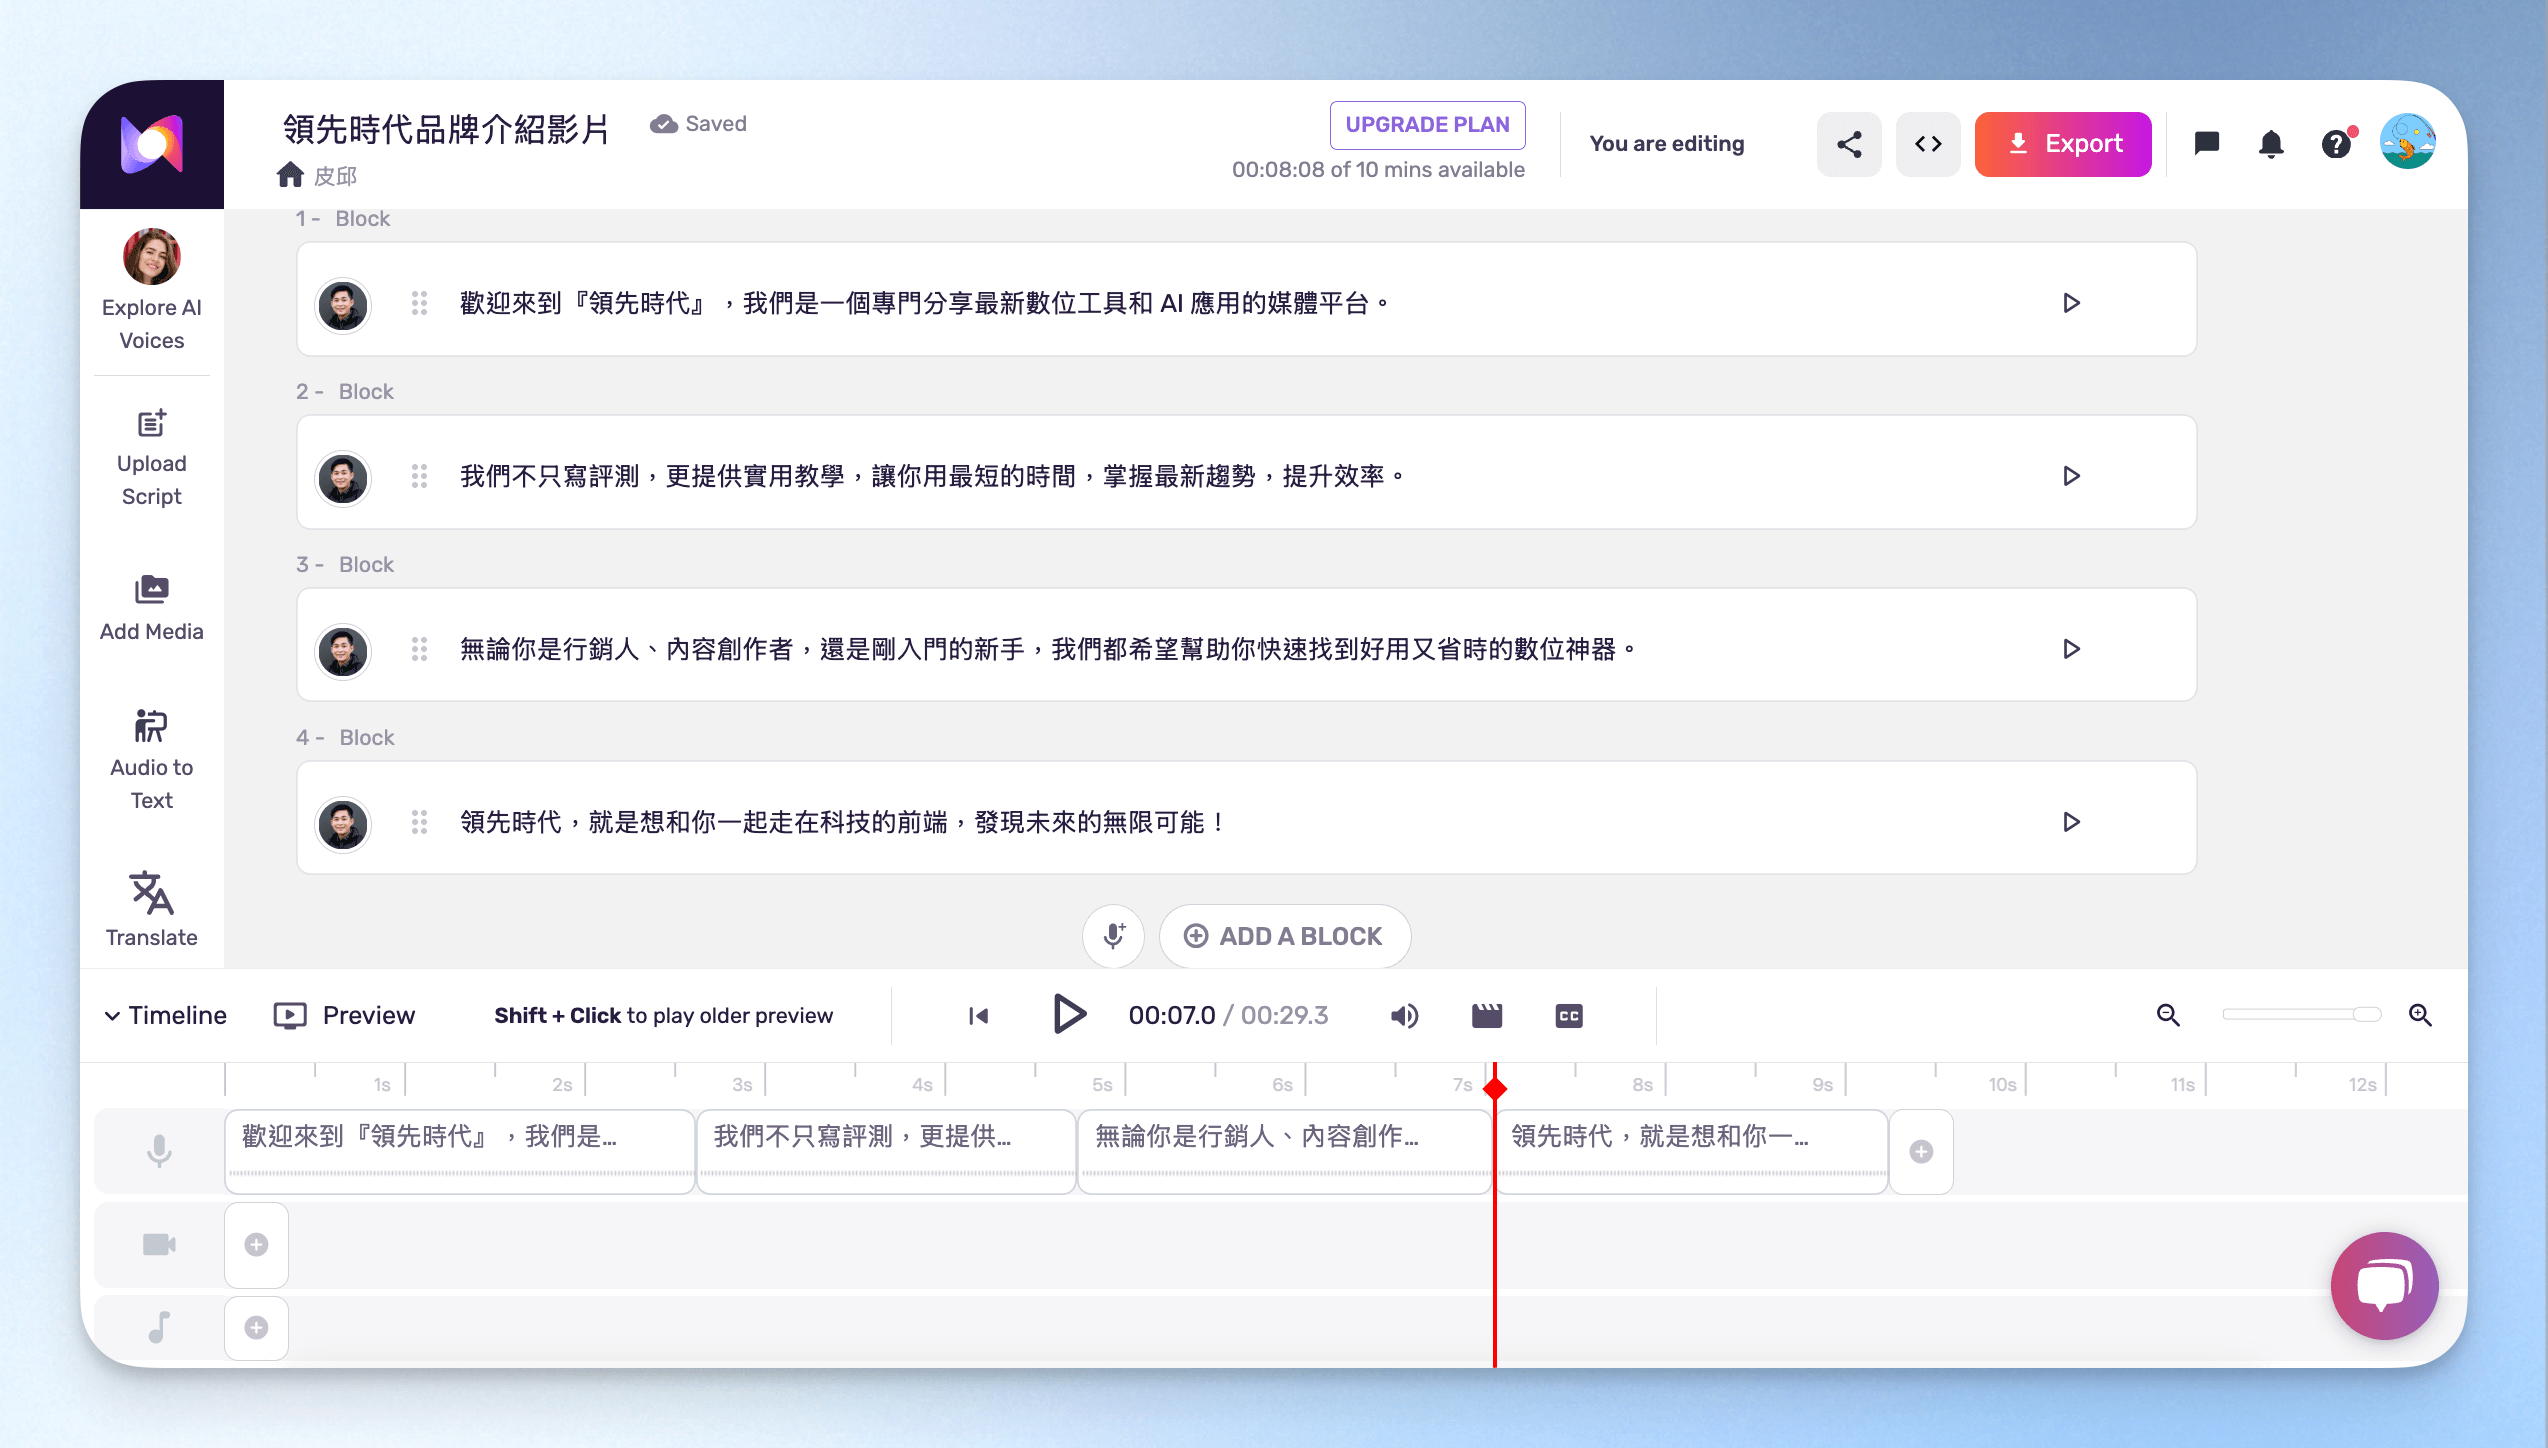Viewport: 2548px width, 1448px height.
Task: Open the chat messages icon
Action: 2207,144
